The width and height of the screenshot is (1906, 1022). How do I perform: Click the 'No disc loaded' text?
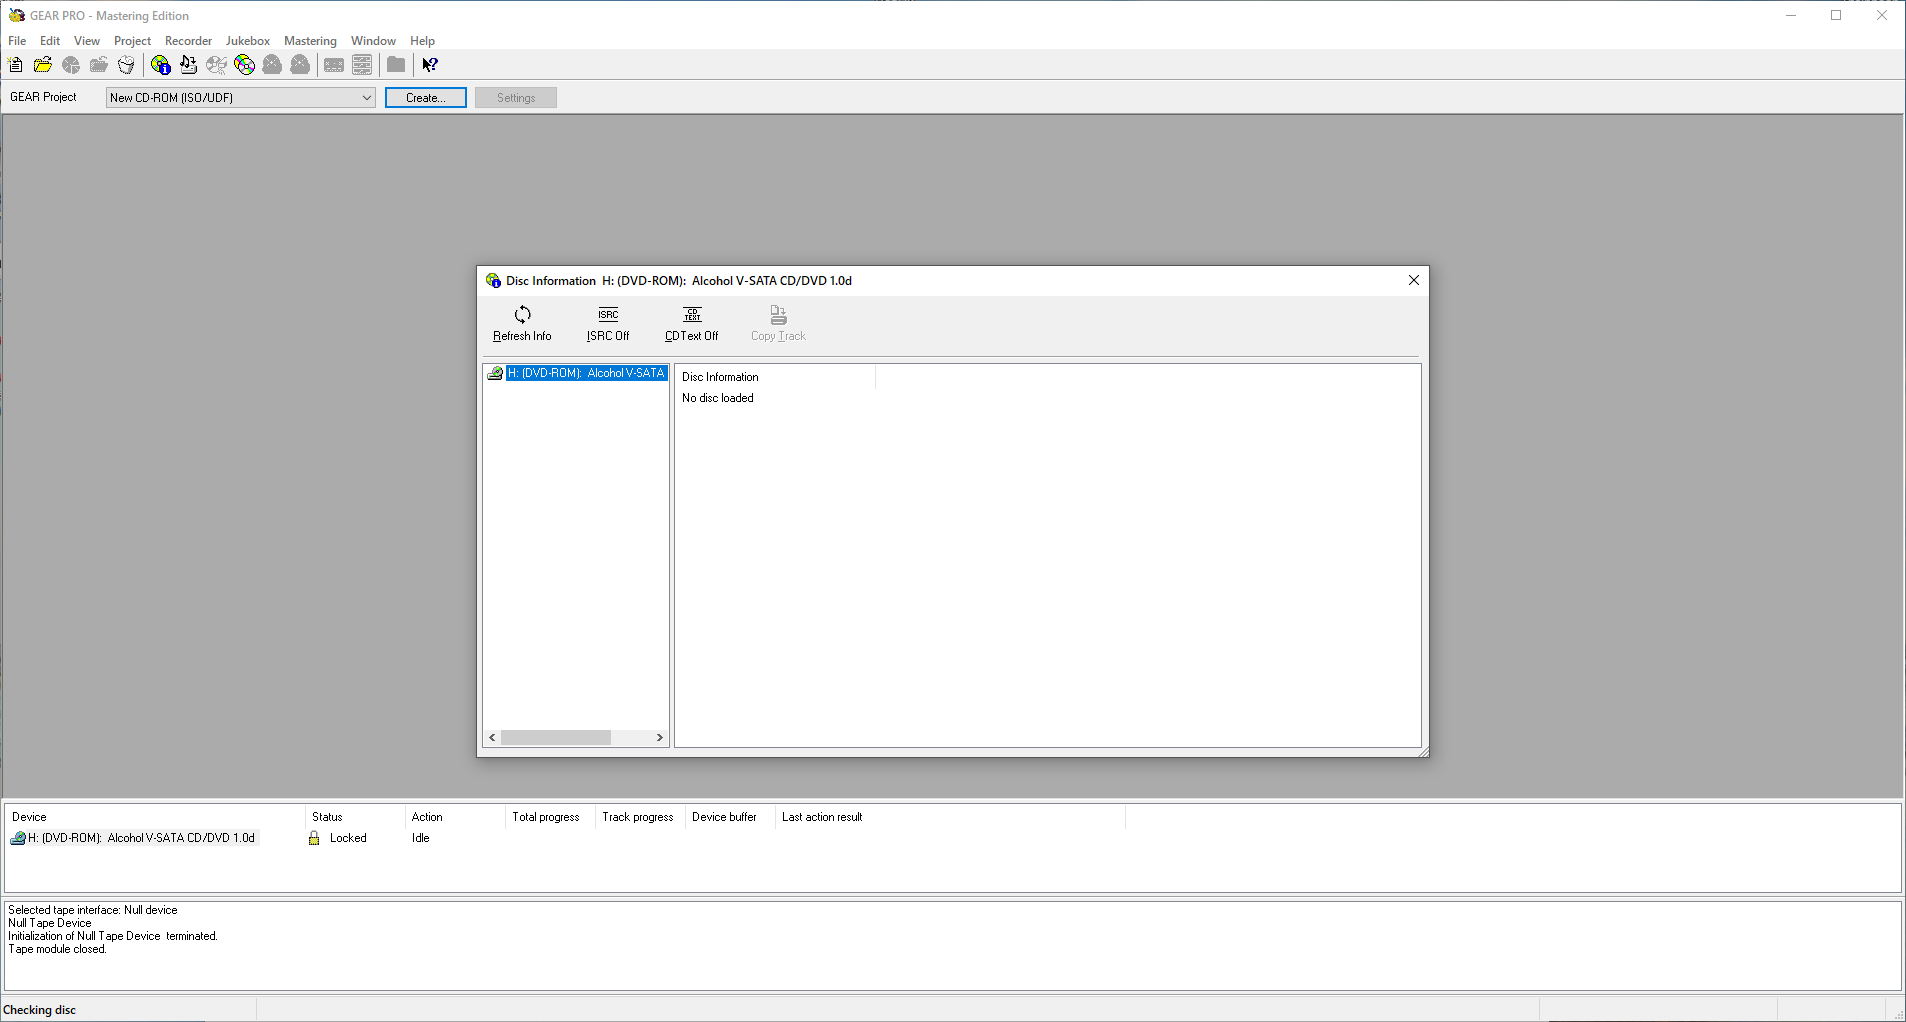pyautogui.click(x=718, y=398)
